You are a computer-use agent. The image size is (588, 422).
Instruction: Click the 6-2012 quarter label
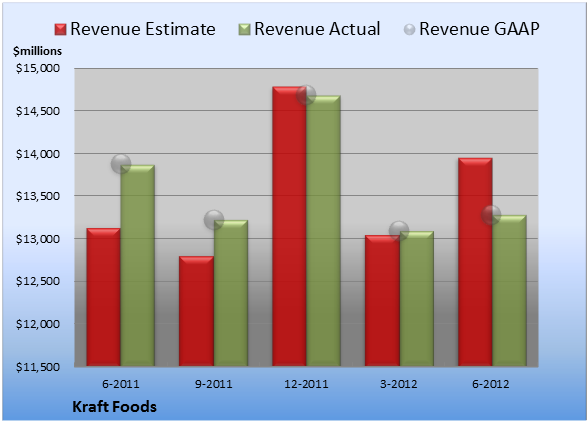[x=491, y=384]
